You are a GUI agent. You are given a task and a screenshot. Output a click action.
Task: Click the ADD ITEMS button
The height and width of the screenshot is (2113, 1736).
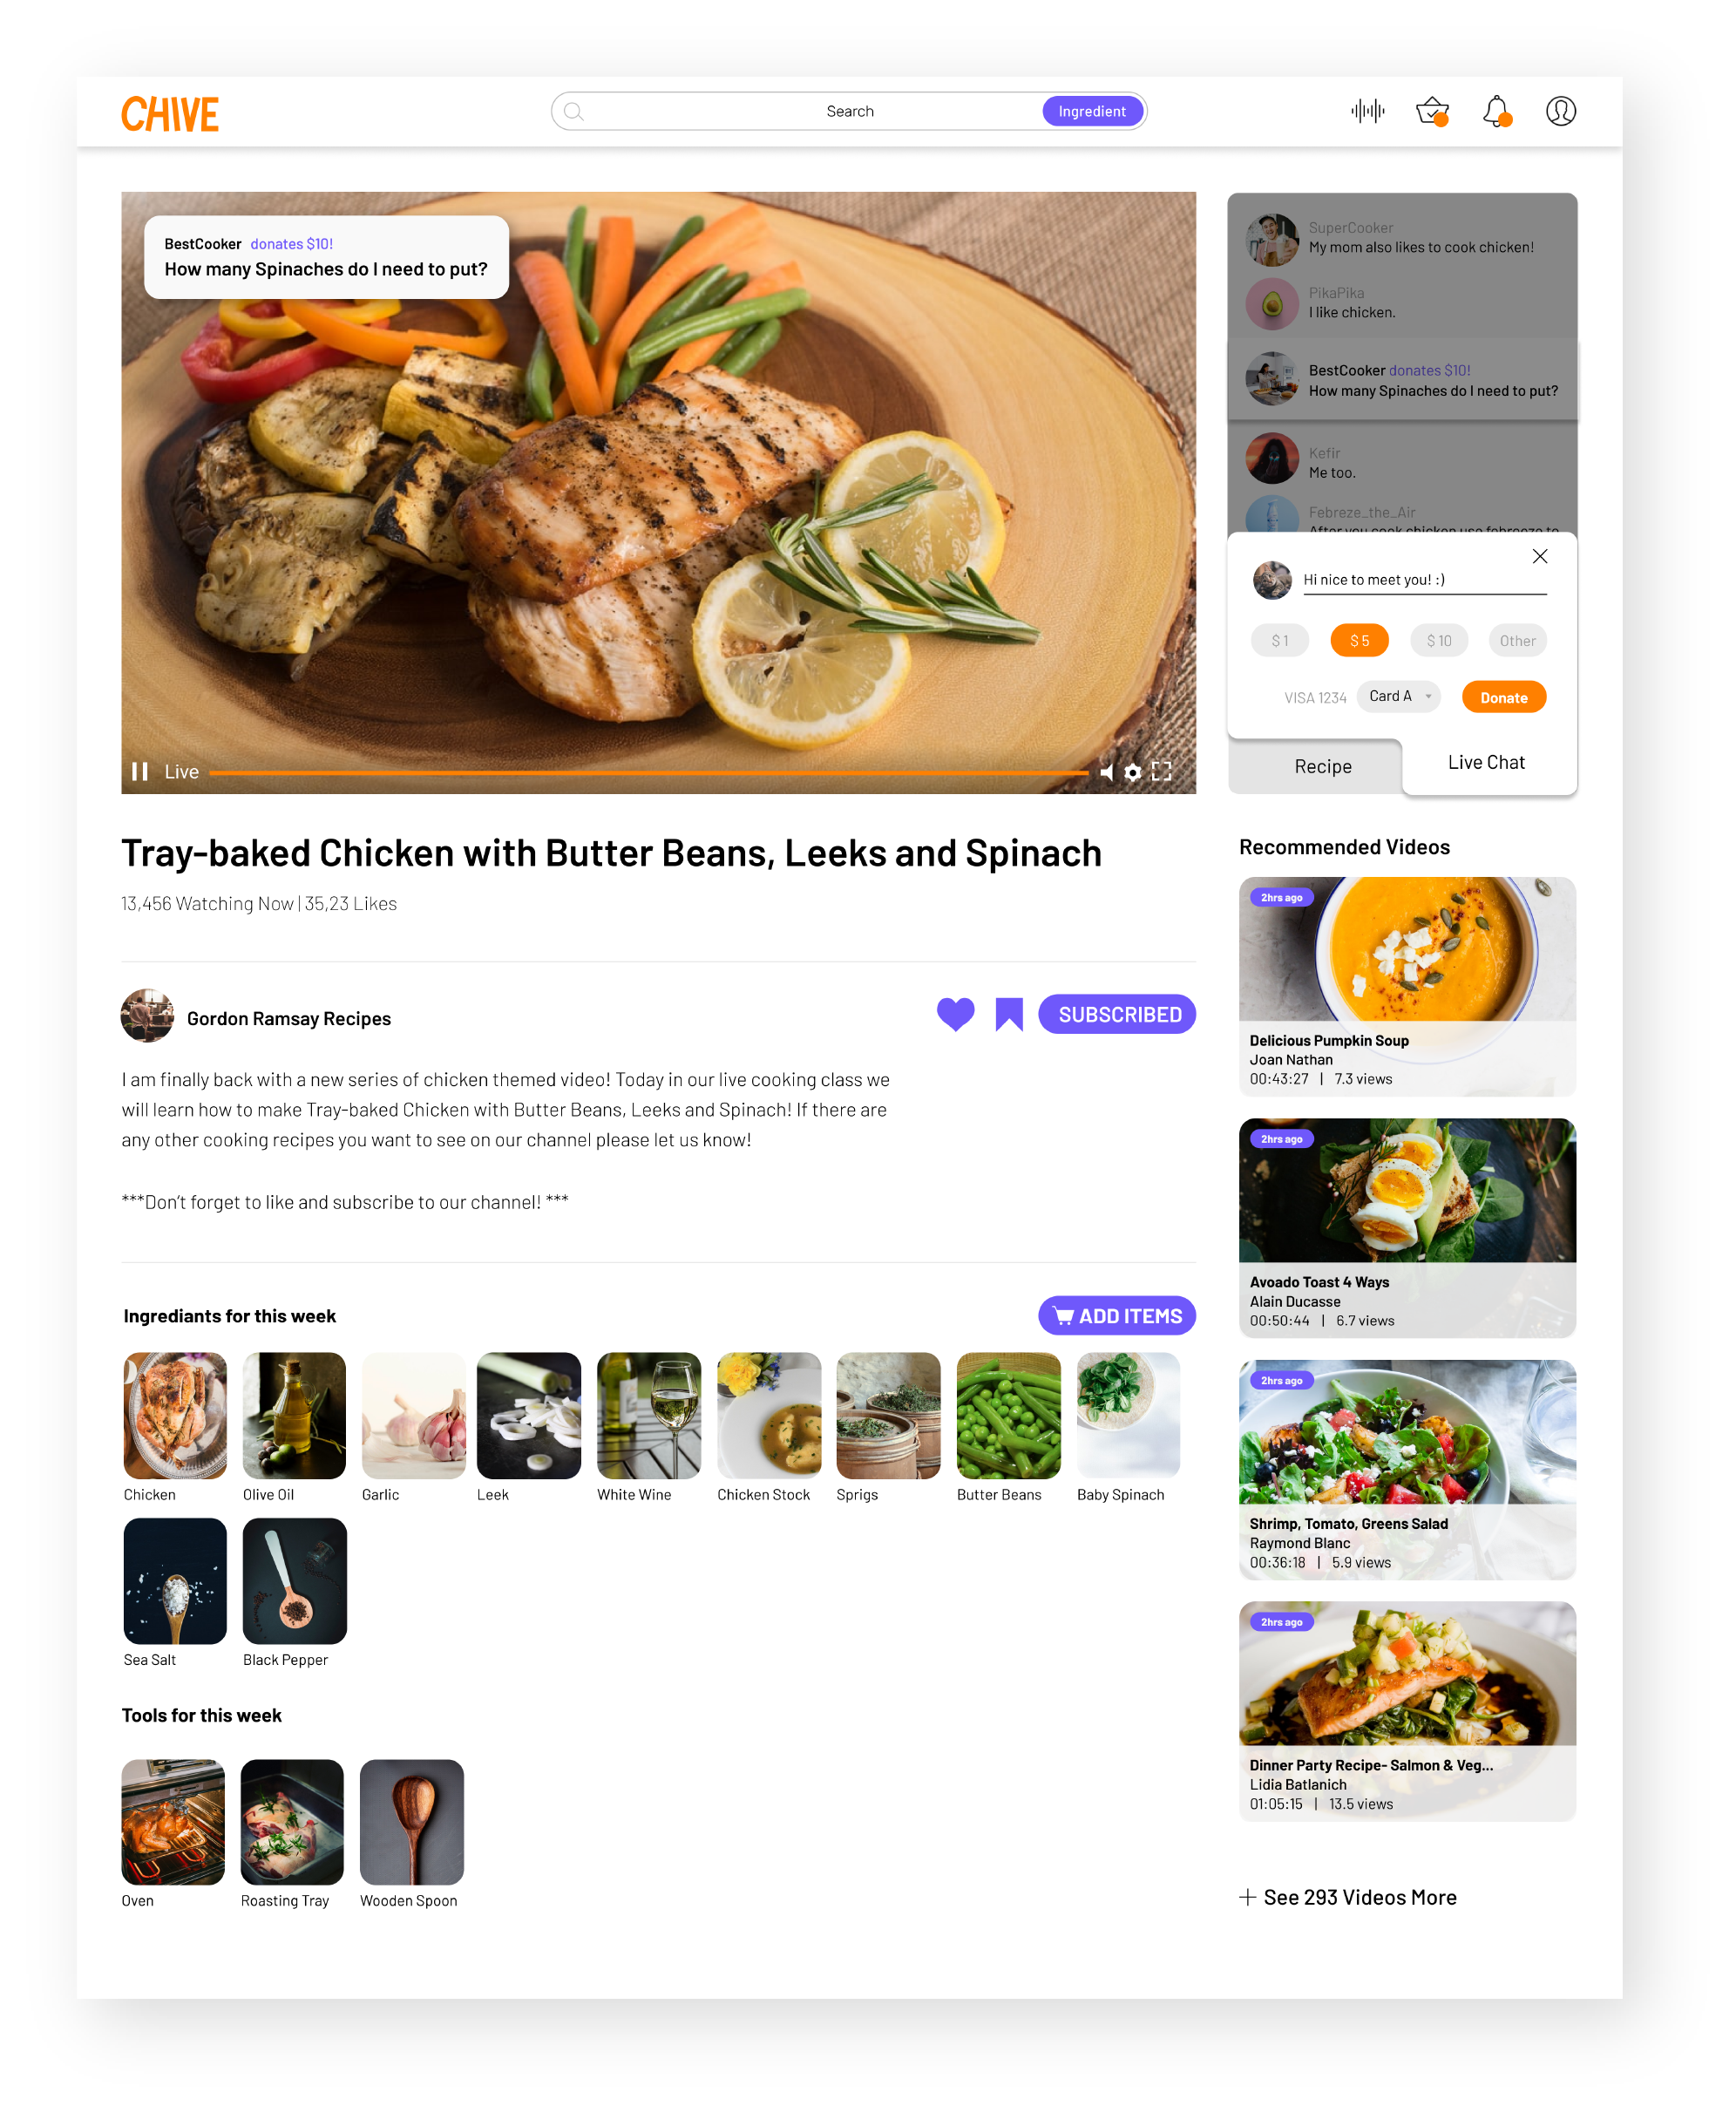point(1117,1315)
